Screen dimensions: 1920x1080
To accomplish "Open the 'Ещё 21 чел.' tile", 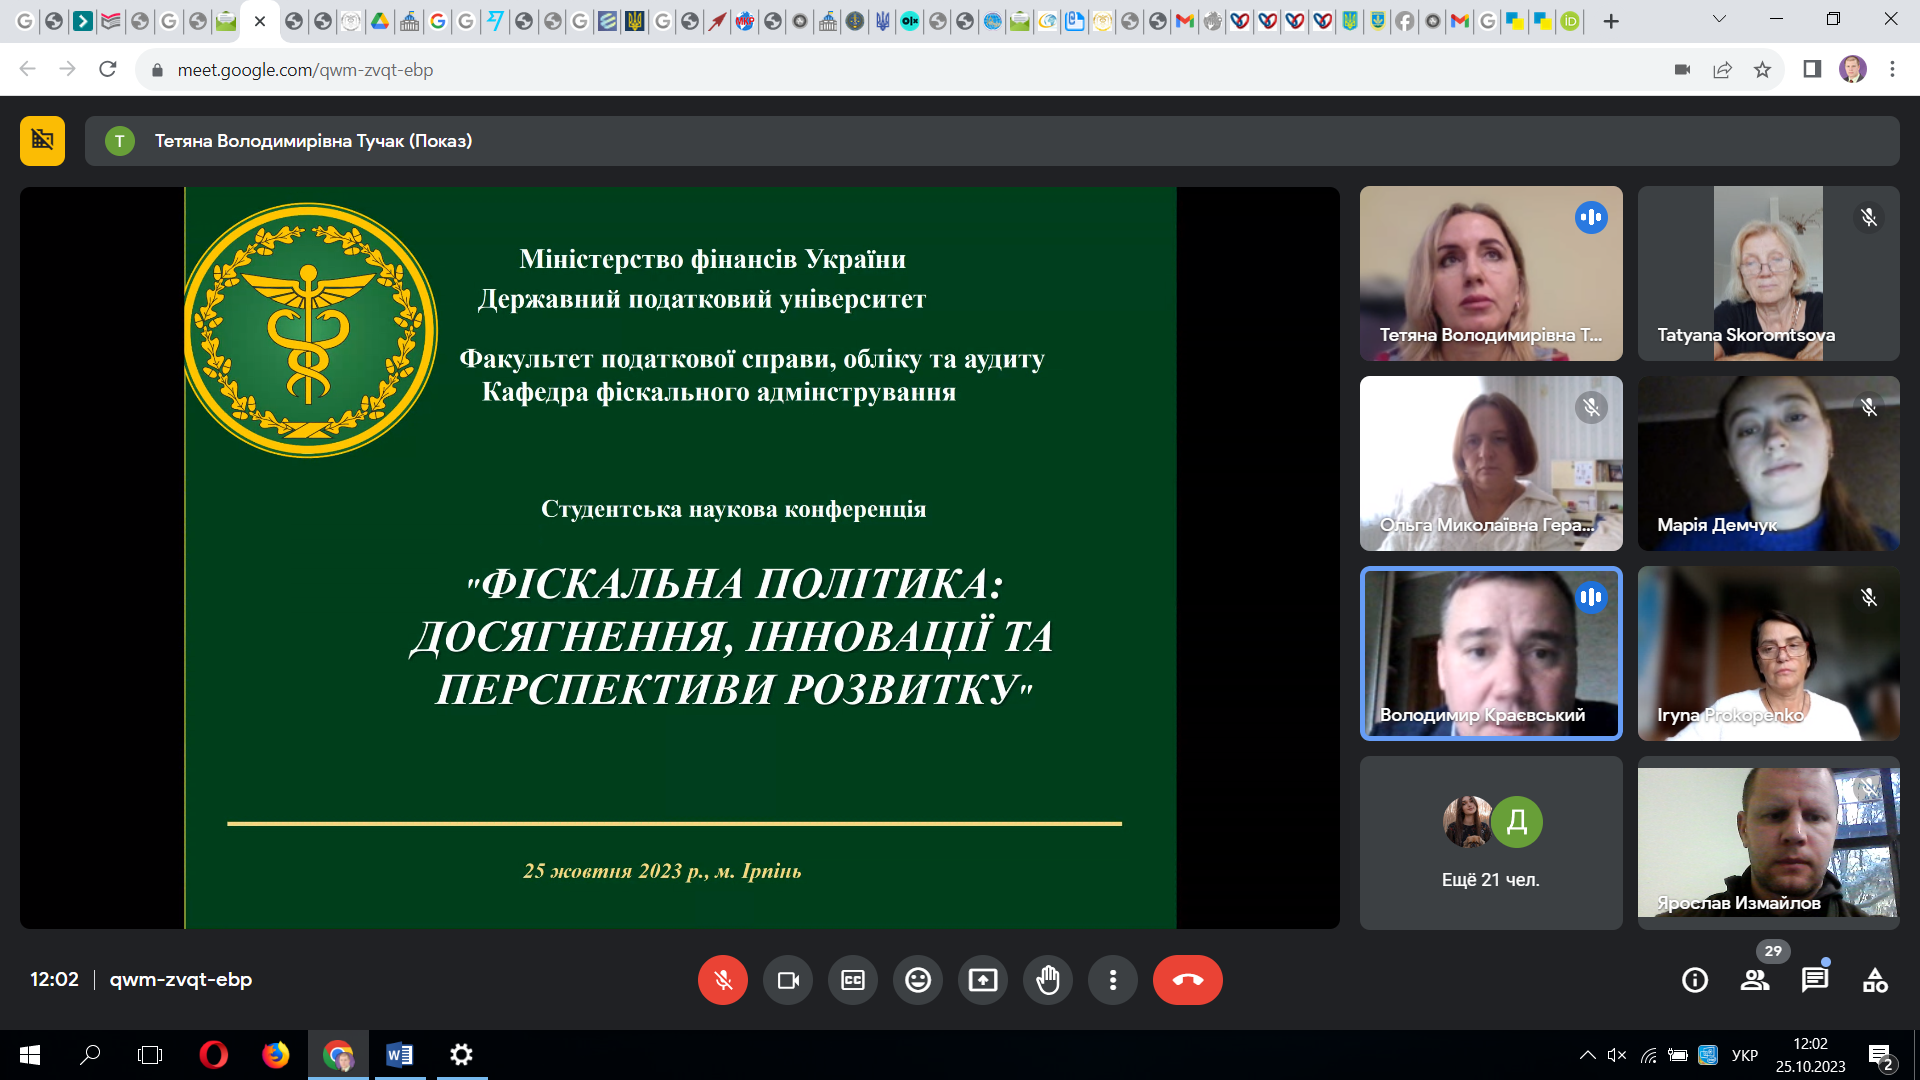I will [x=1491, y=843].
